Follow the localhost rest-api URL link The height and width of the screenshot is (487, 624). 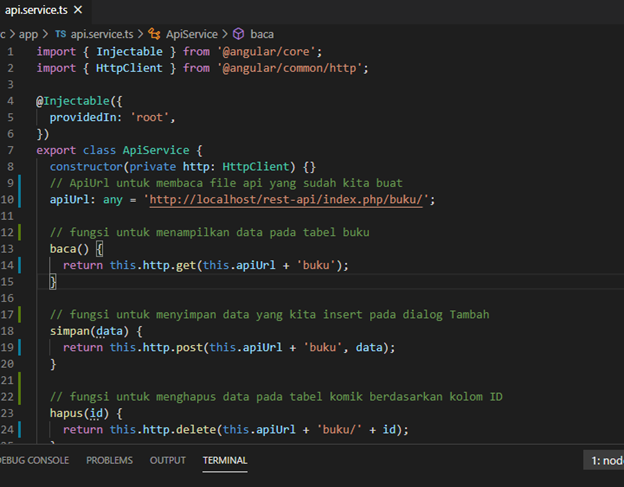click(x=286, y=199)
